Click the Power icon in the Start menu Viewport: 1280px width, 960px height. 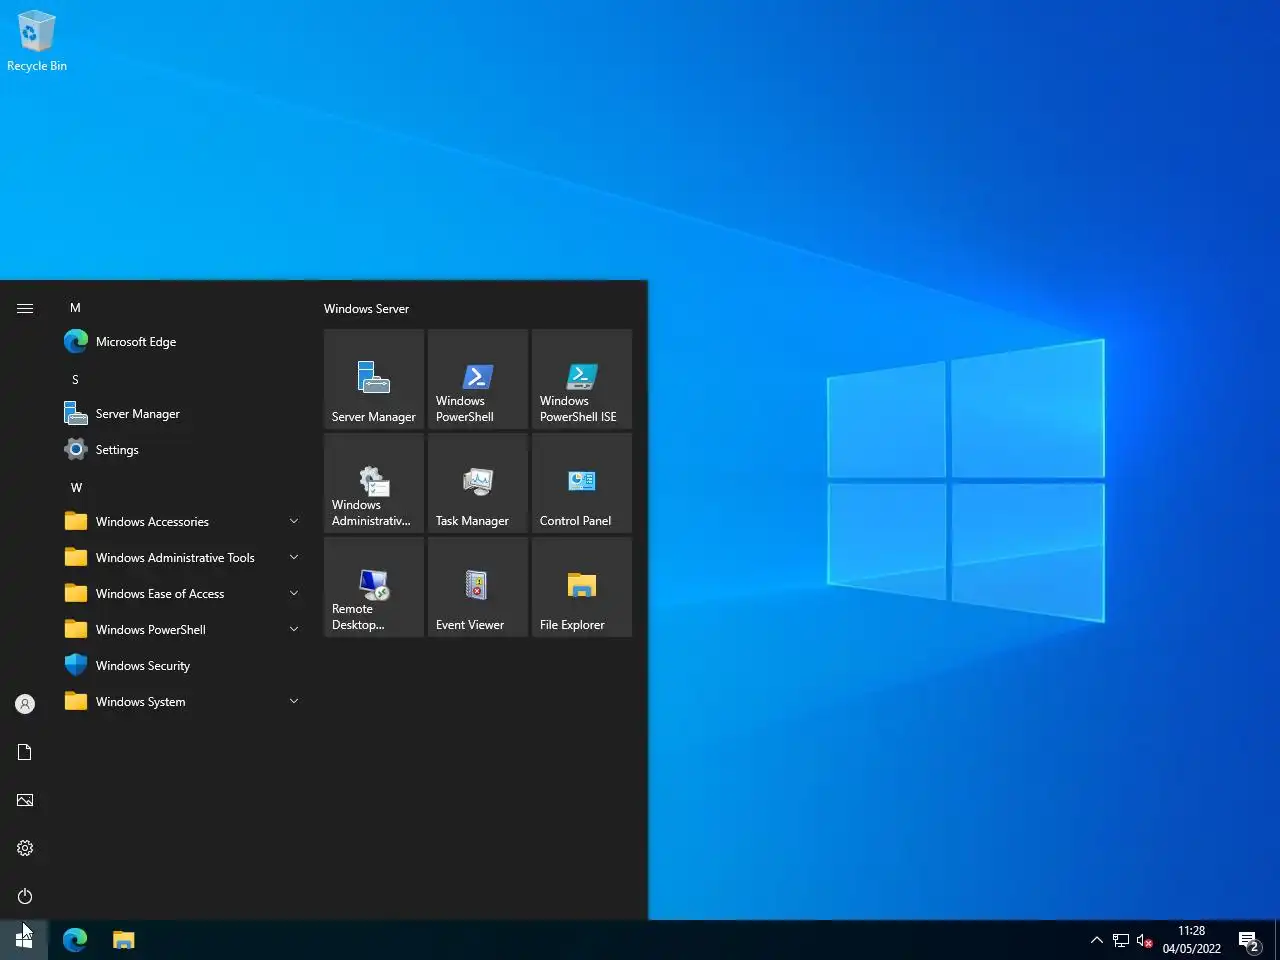tap(25, 896)
